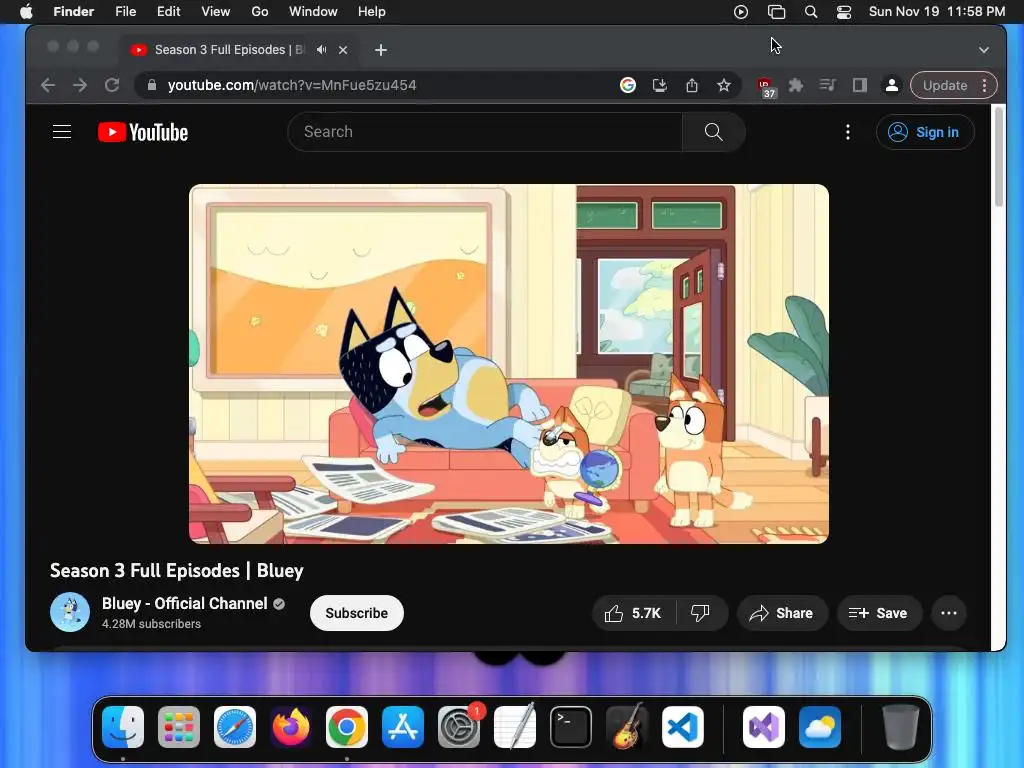Viewport: 1024px width, 768px height.
Task: Open the View menu
Action: [x=216, y=12]
